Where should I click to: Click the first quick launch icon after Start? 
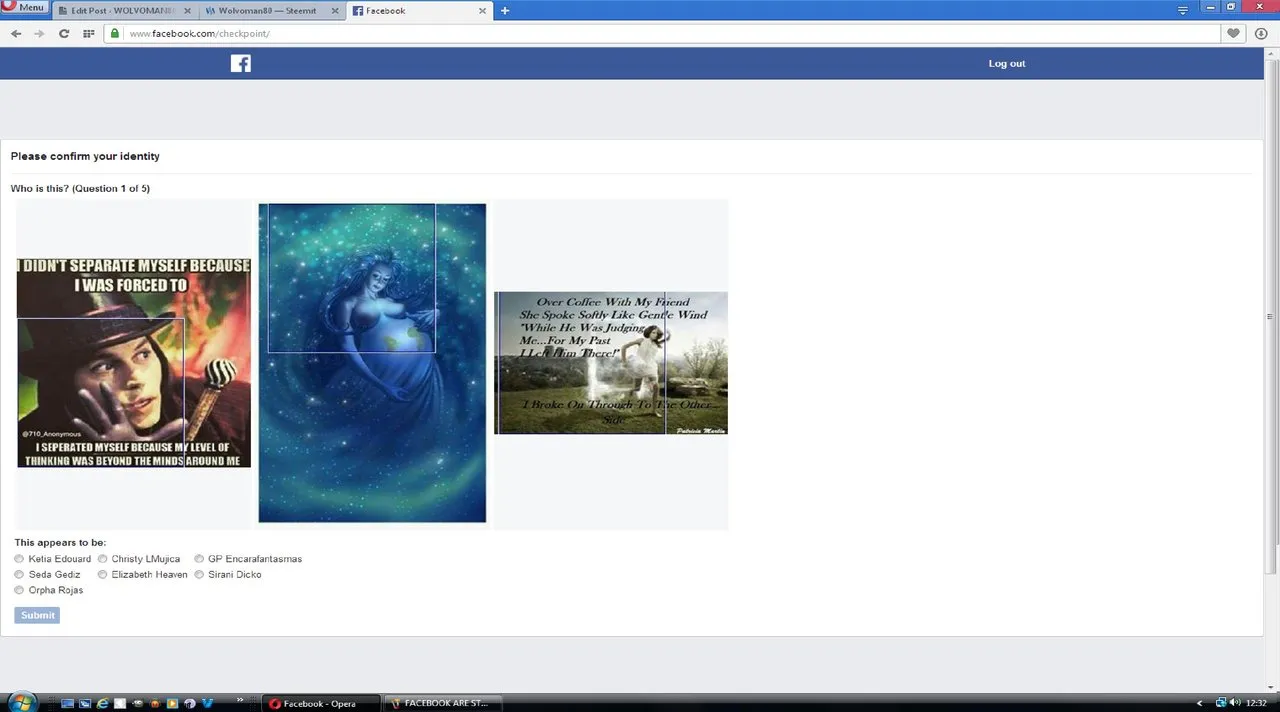point(68,703)
